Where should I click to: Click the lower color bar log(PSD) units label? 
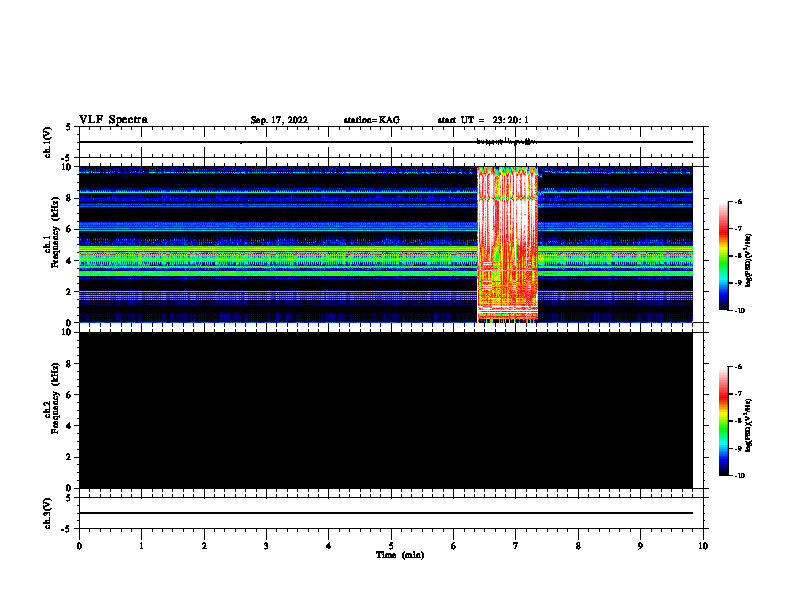[748, 425]
